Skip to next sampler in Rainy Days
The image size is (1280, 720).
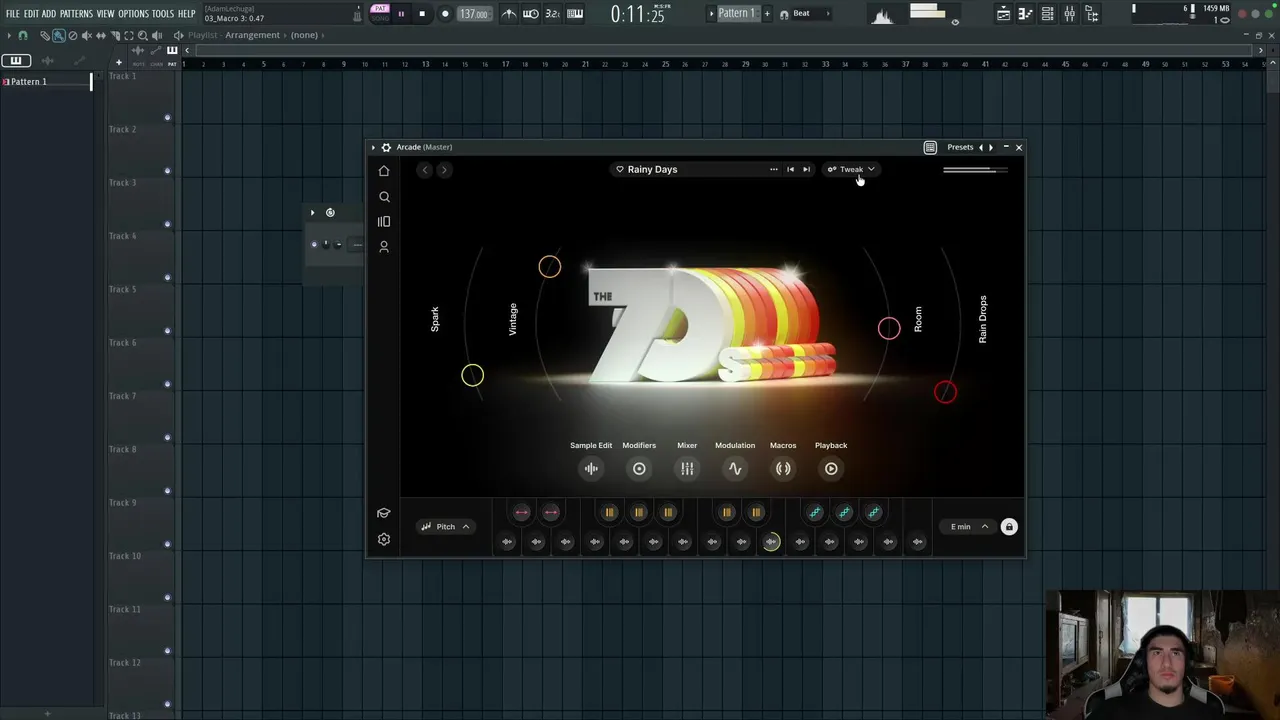[x=806, y=169]
